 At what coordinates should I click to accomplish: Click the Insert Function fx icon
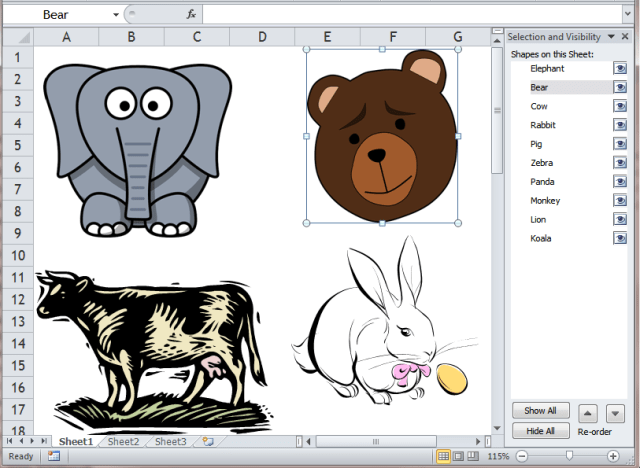click(x=191, y=15)
